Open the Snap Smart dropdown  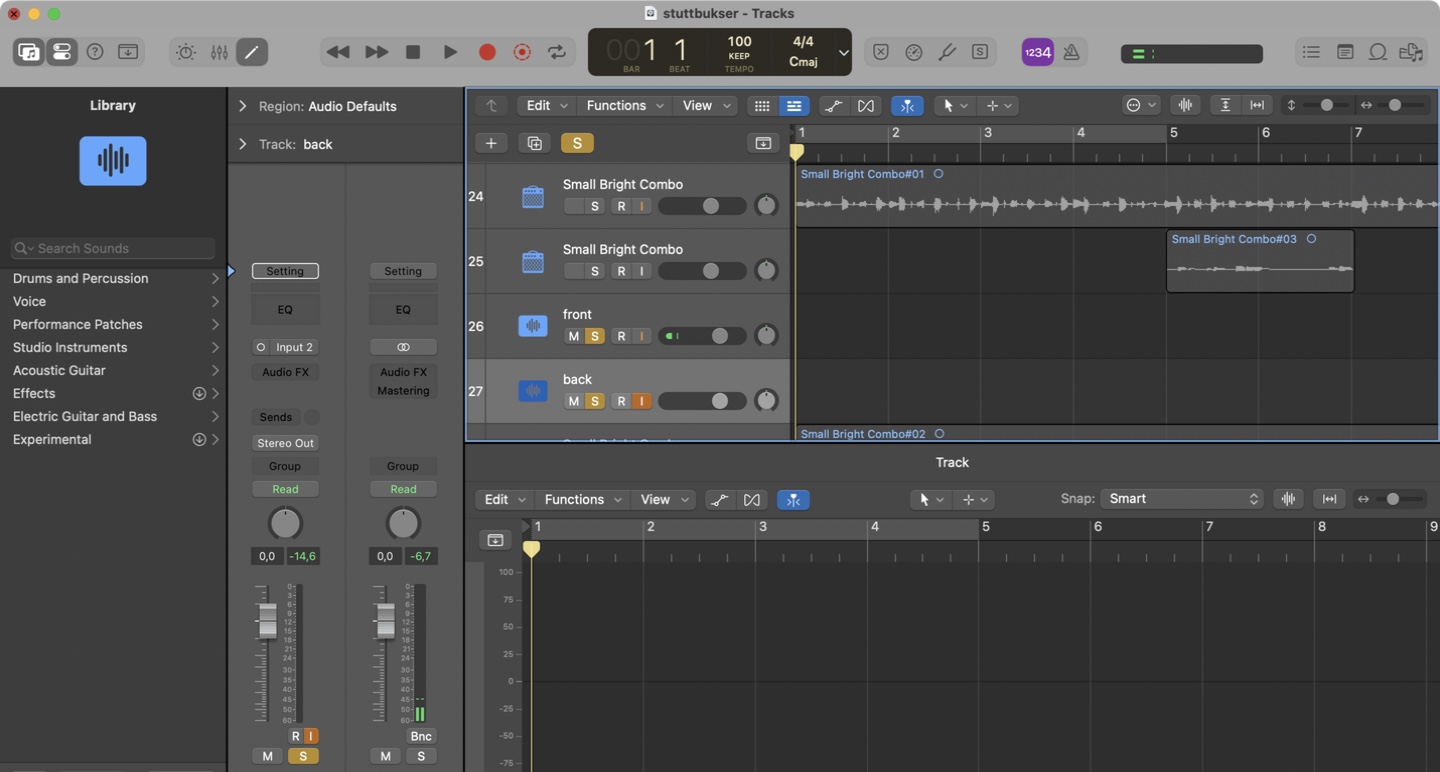pyautogui.click(x=1181, y=499)
